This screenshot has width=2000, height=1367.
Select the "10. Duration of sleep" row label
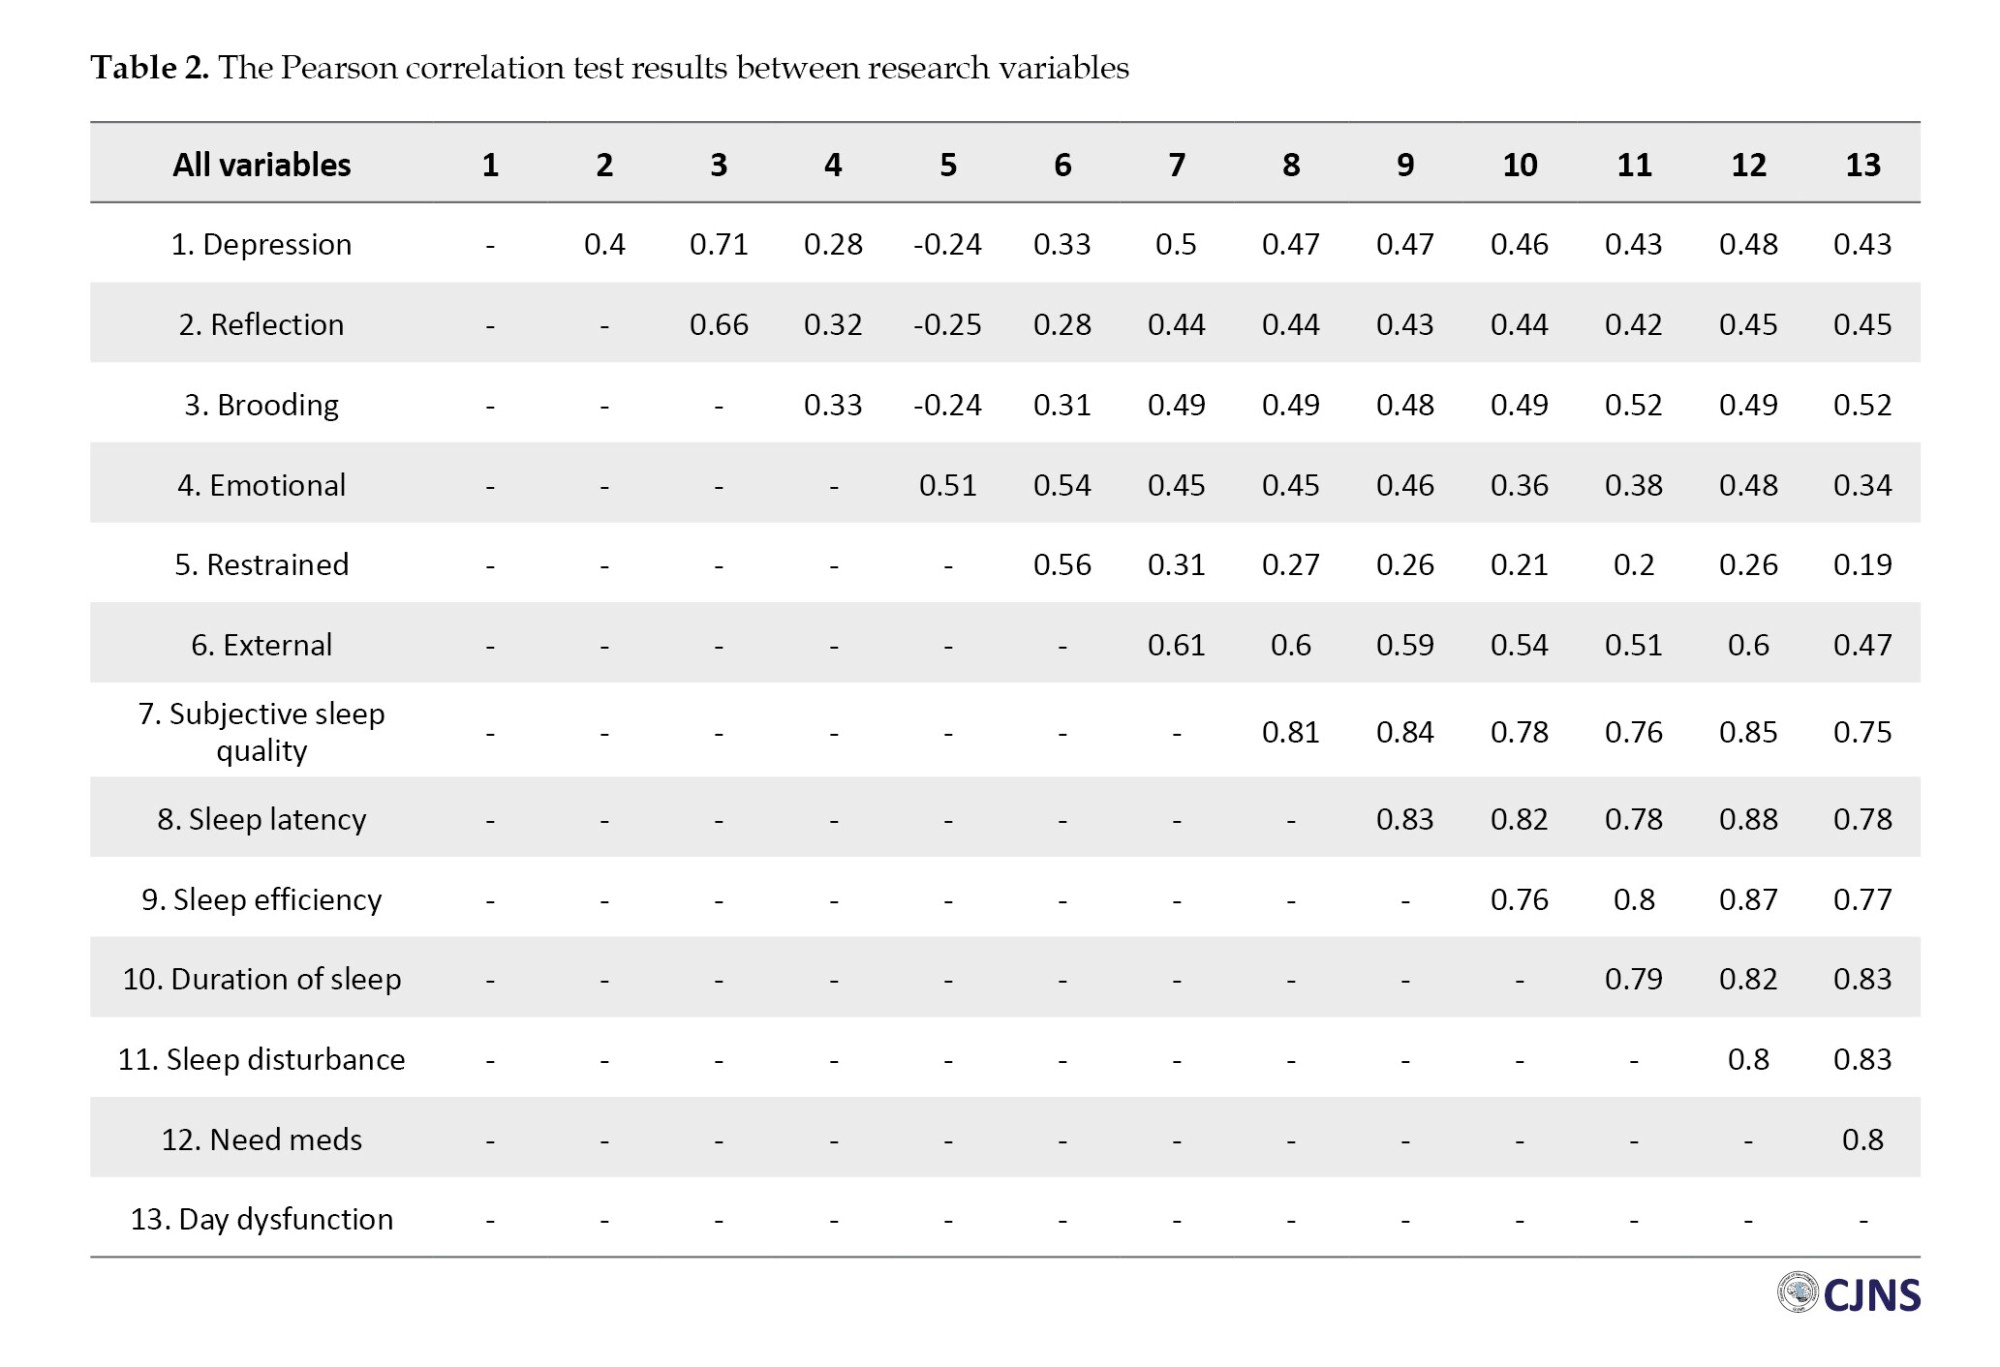point(261,979)
